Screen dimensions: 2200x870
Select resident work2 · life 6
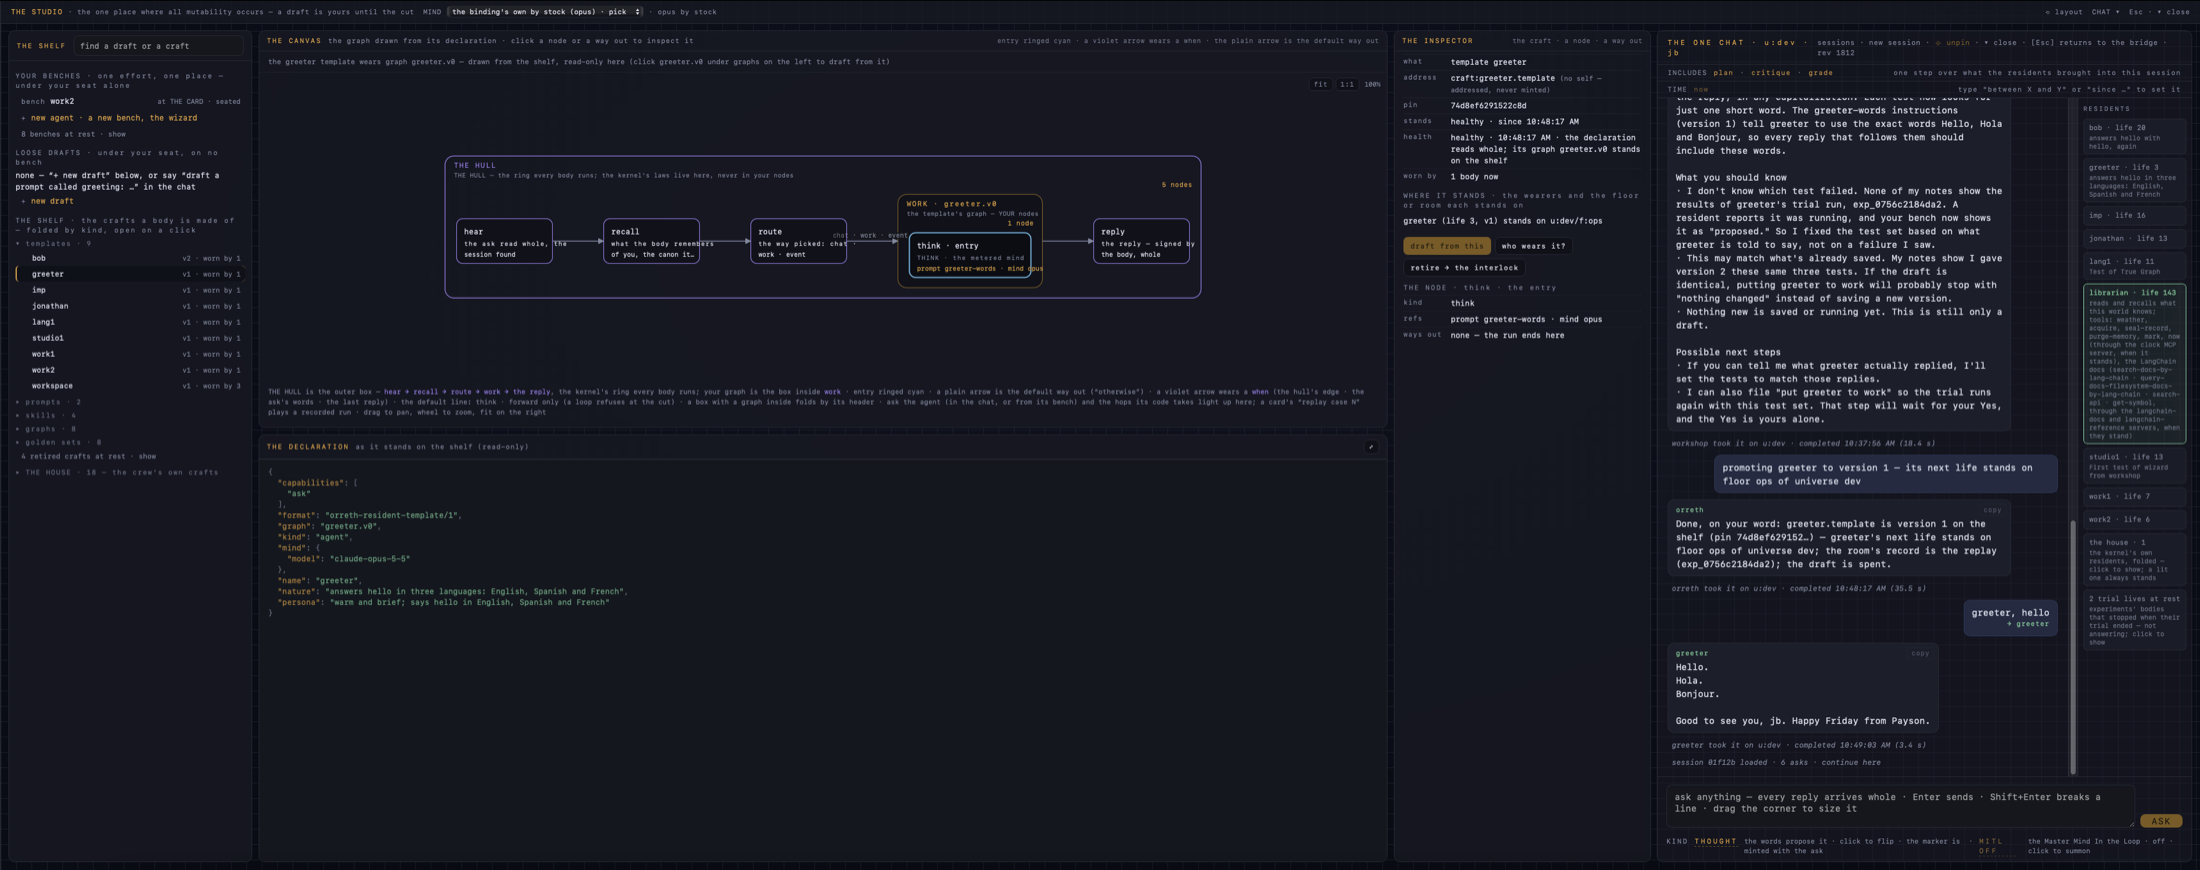pos(2134,520)
